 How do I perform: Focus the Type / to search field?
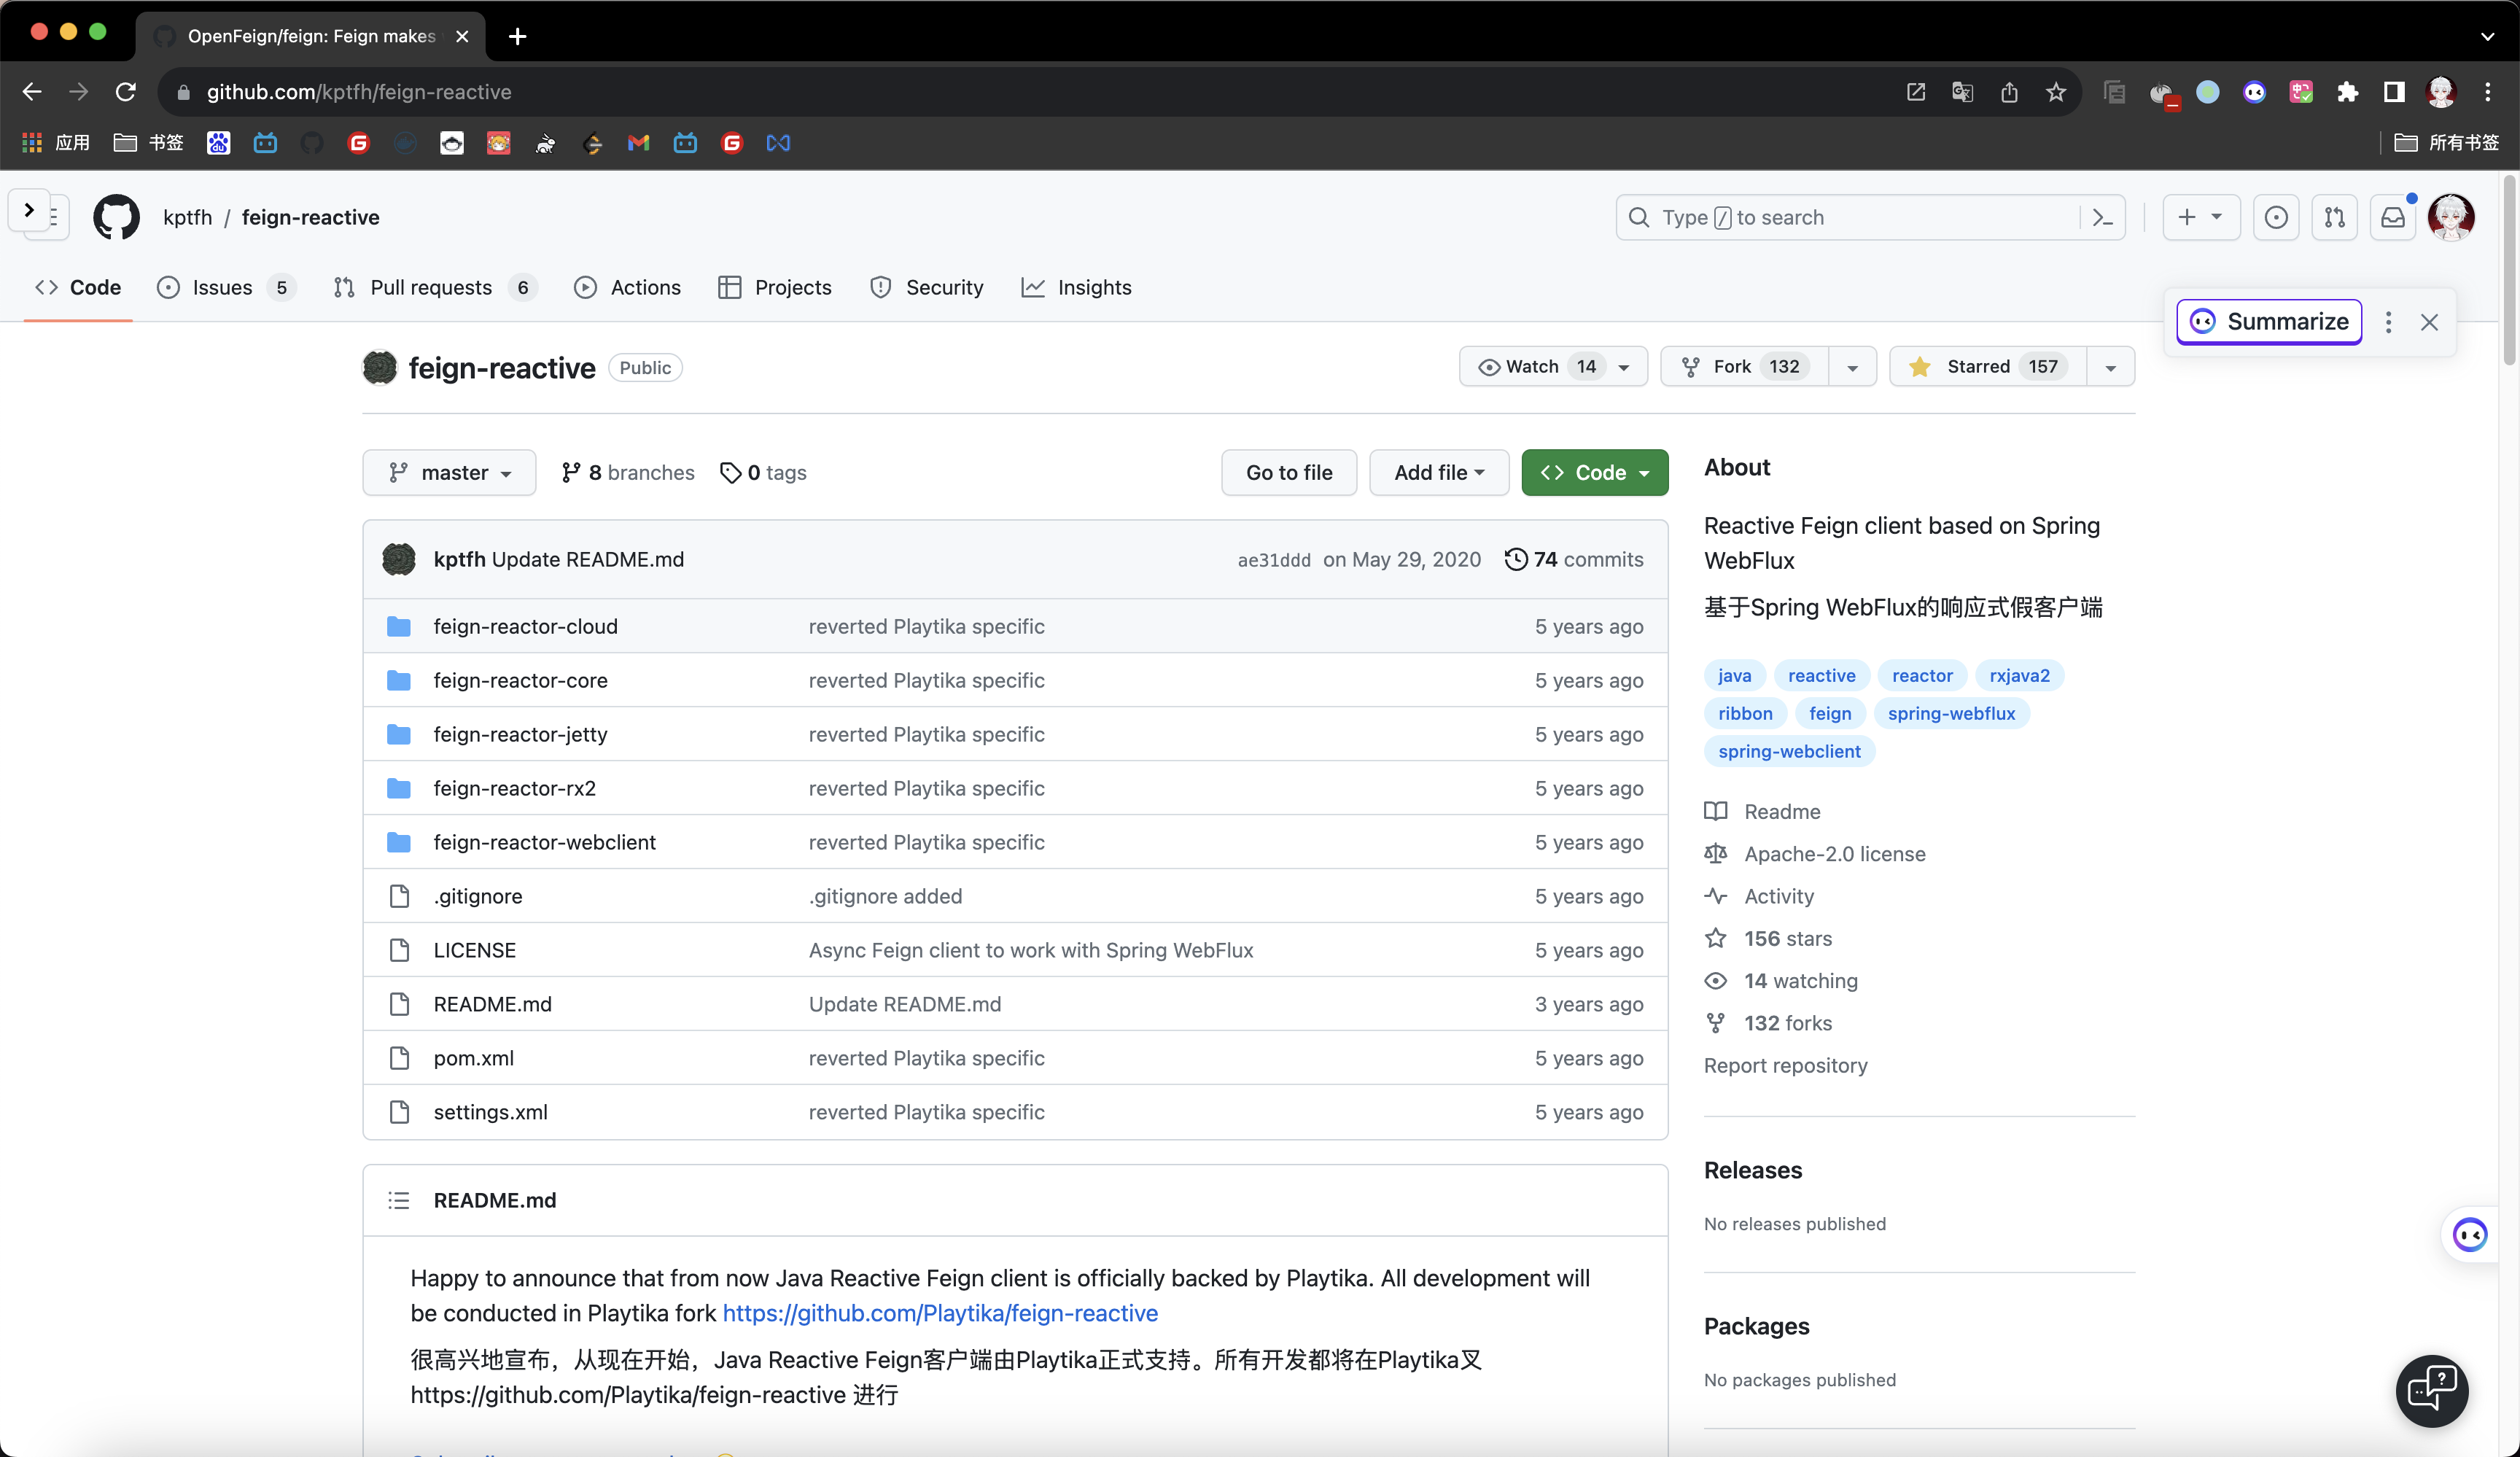coord(1850,217)
